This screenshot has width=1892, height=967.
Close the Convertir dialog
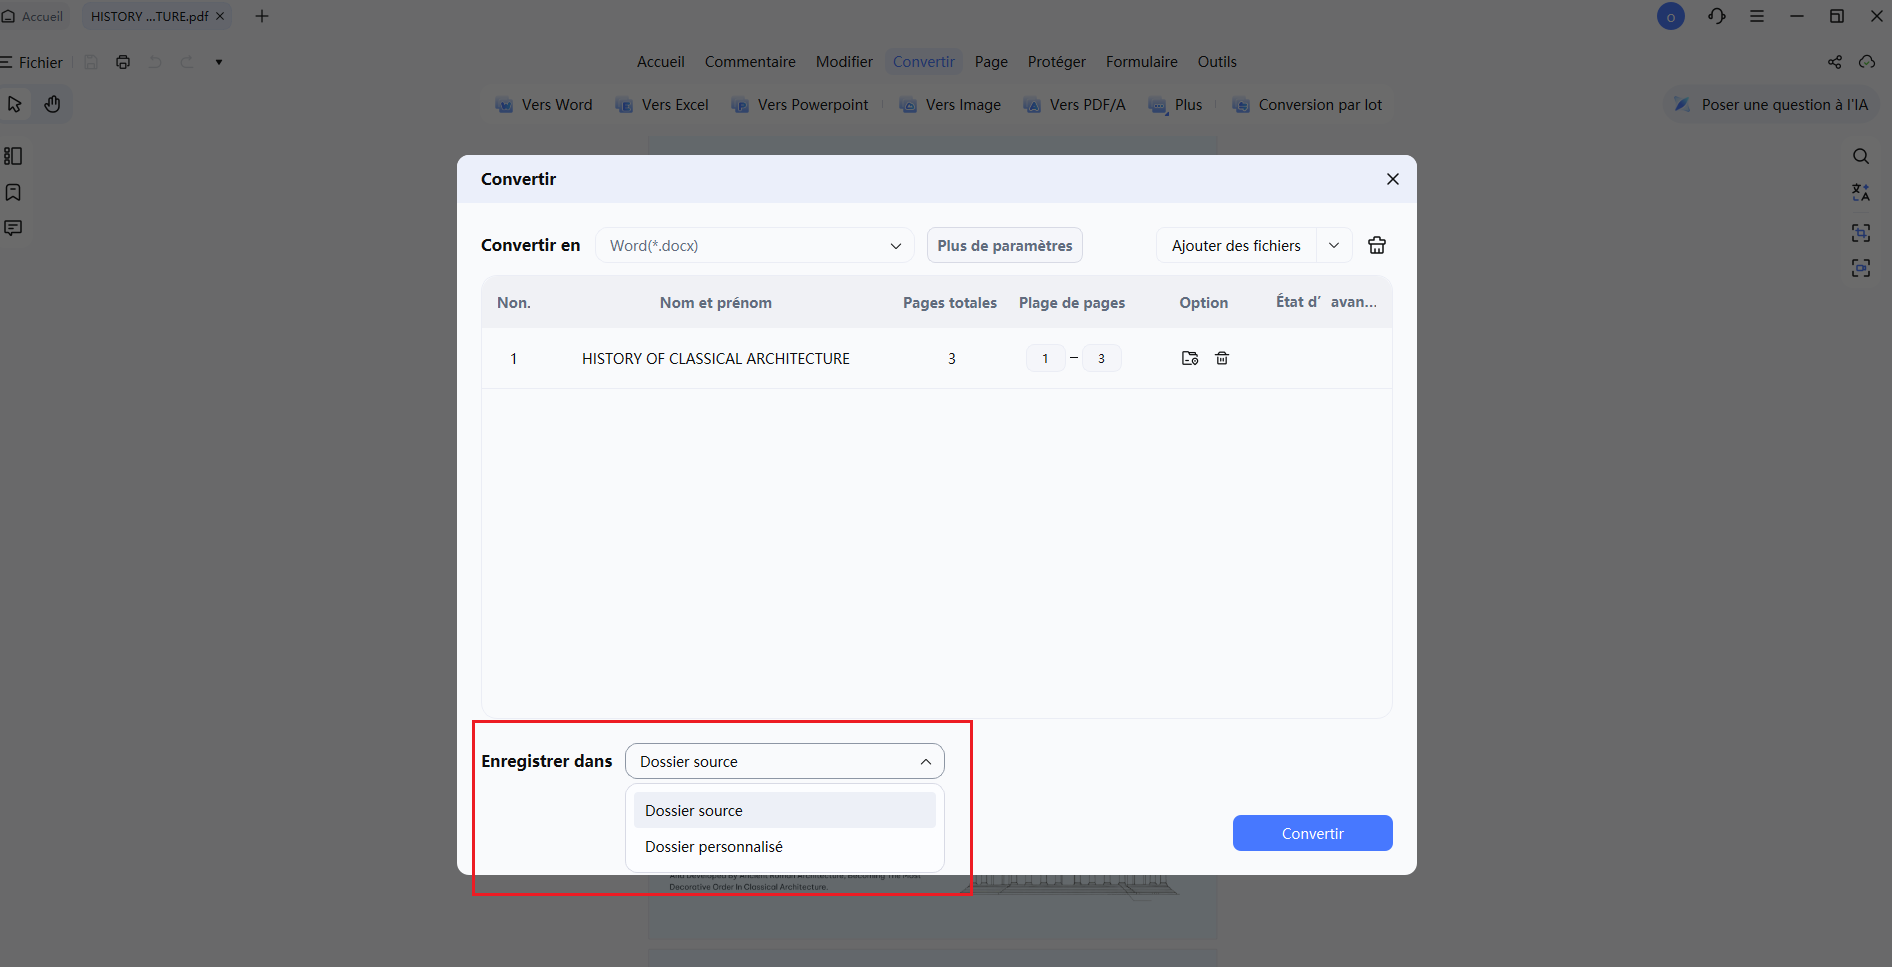tap(1393, 179)
